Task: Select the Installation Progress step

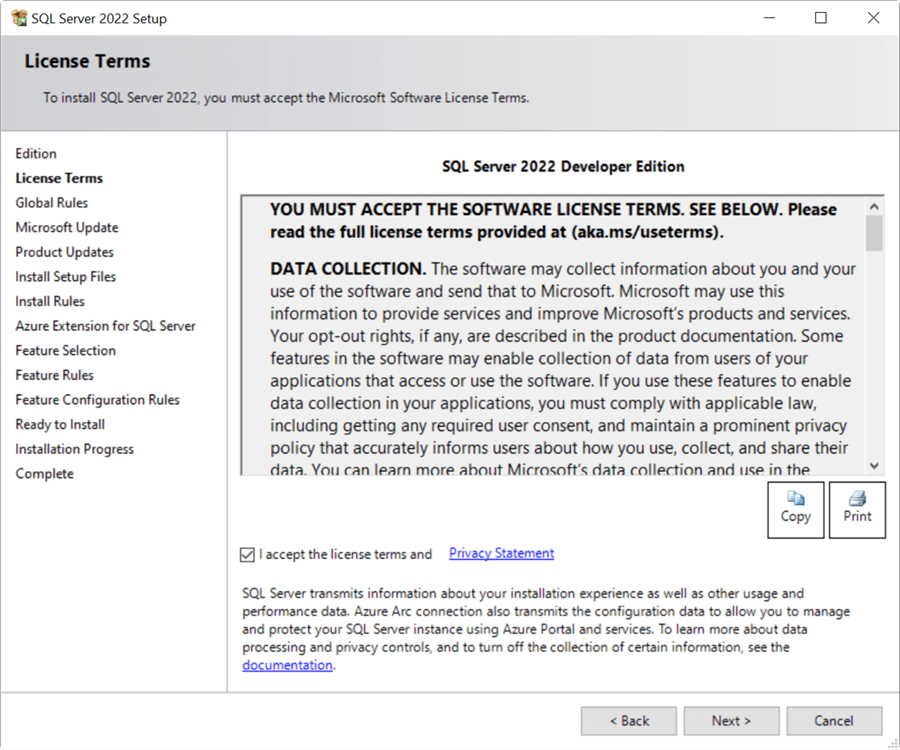Action: 74,449
